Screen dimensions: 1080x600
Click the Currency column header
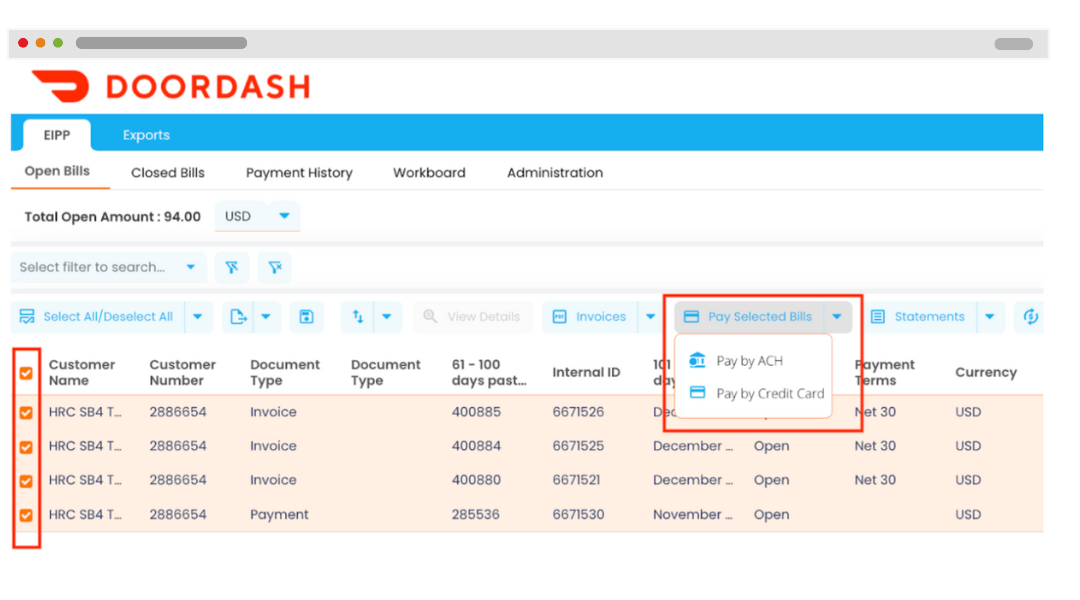point(986,373)
